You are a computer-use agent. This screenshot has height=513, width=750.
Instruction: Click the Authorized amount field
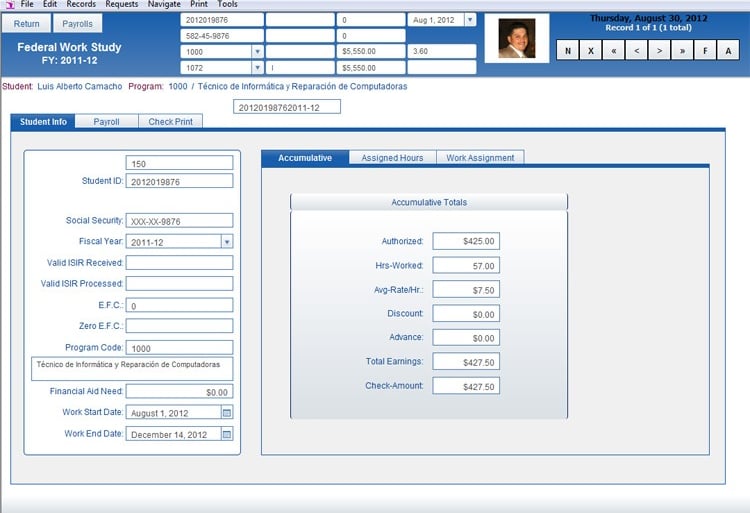(466, 241)
